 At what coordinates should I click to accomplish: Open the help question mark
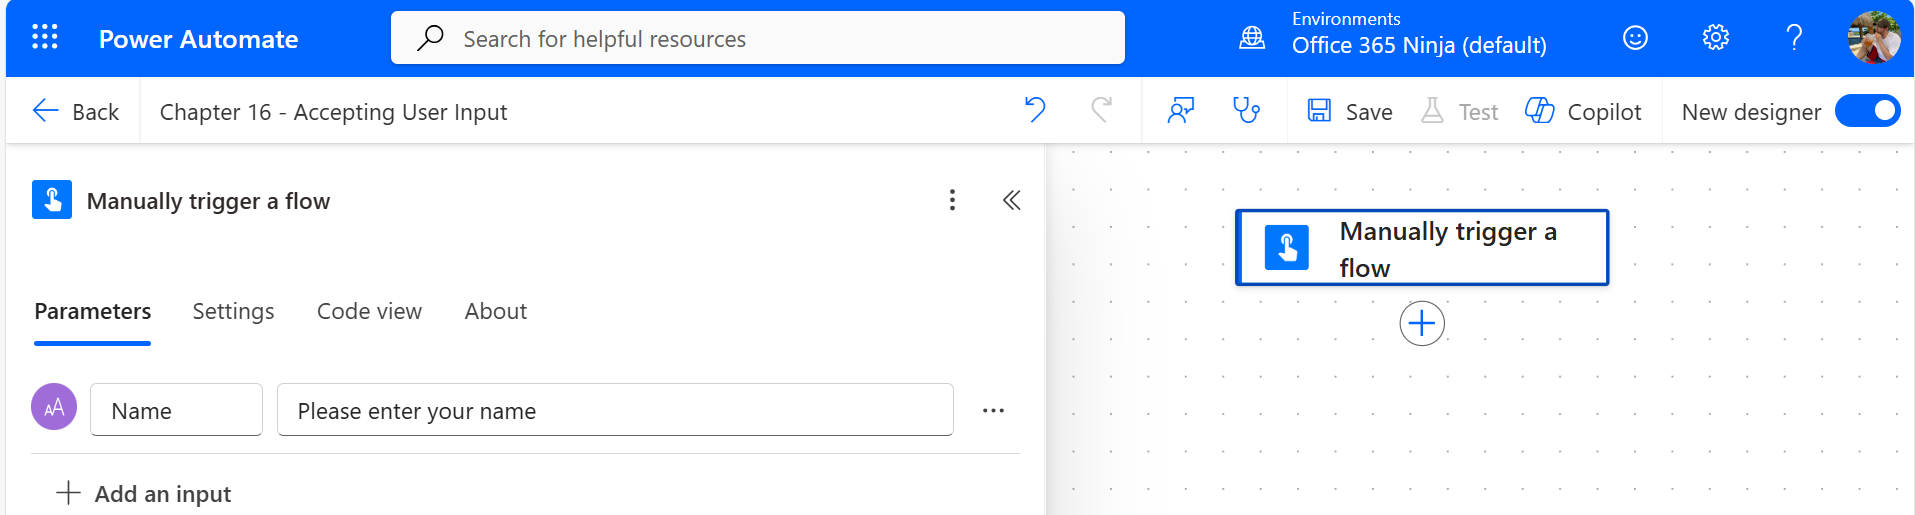(x=1794, y=38)
